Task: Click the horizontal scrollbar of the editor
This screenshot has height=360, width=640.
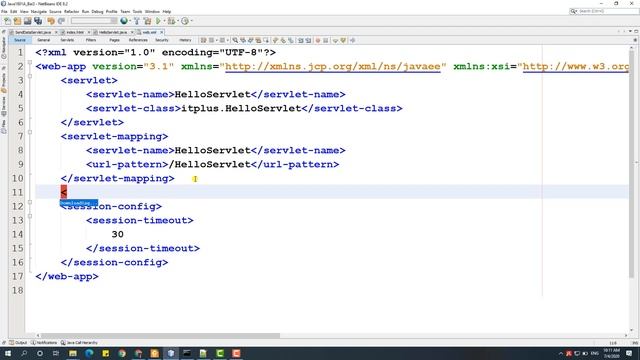Action: click(x=159, y=336)
